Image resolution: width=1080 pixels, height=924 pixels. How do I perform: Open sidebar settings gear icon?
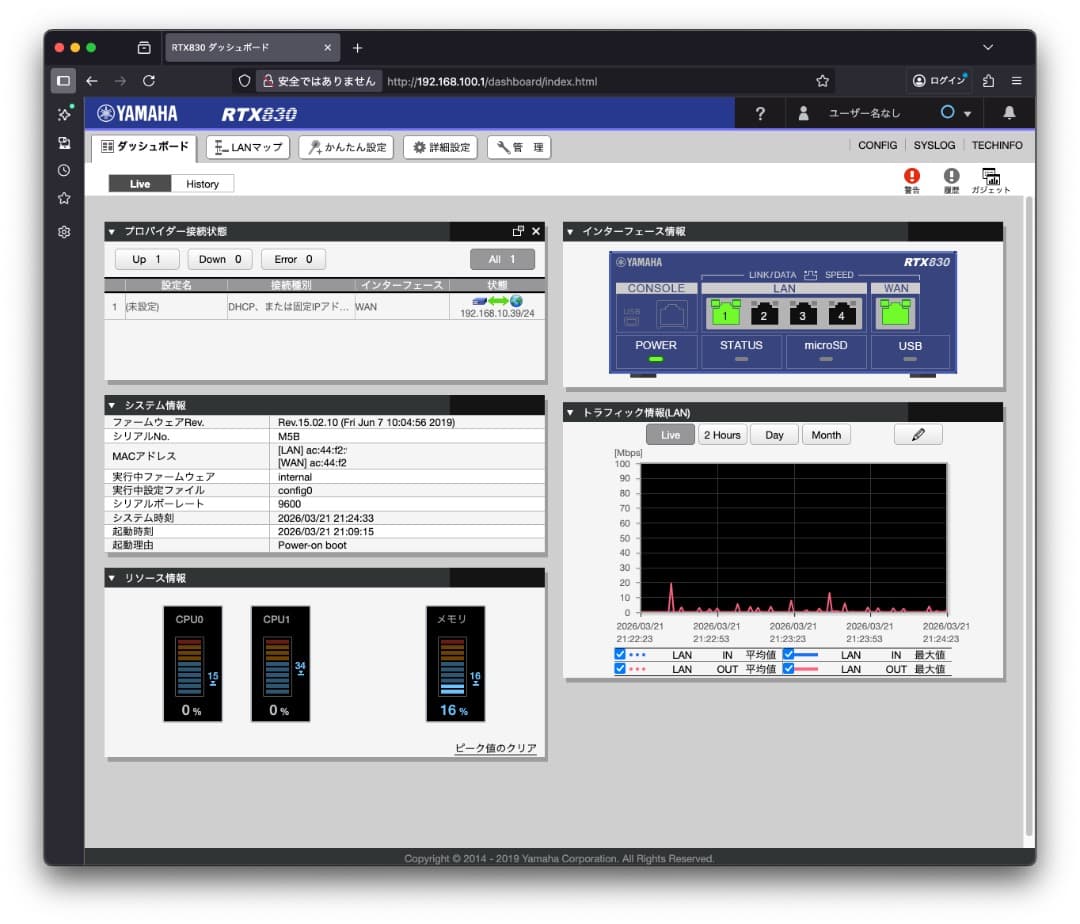[64, 232]
